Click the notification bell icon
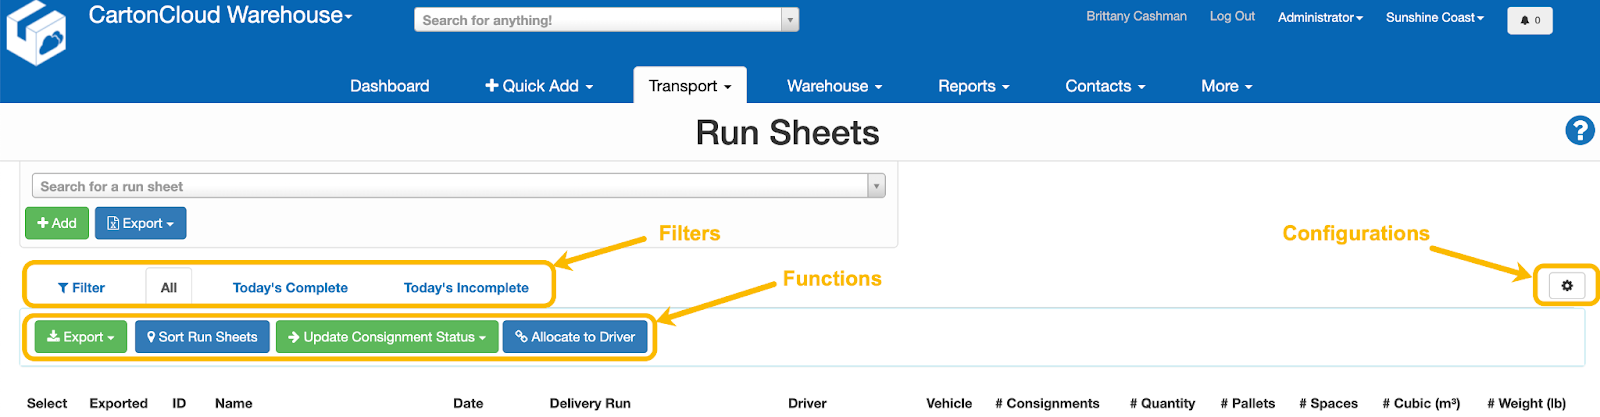 point(1529,20)
